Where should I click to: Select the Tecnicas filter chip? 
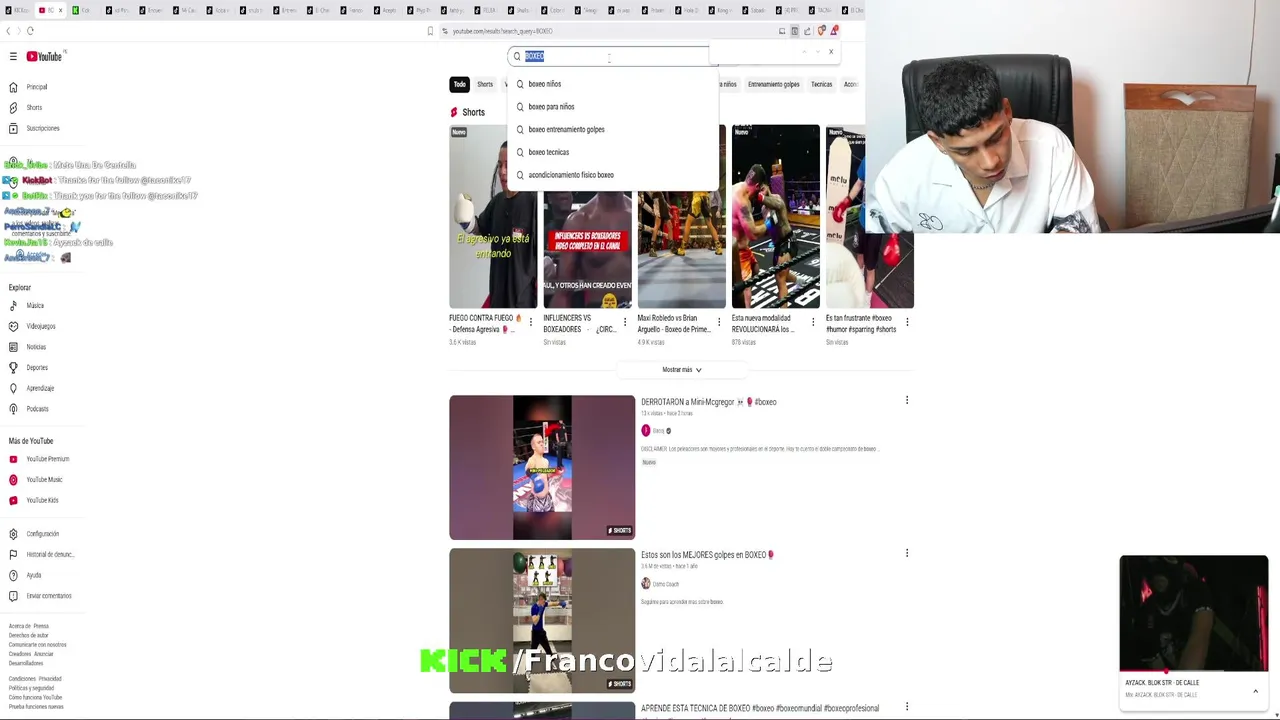[x=822, y=84]
